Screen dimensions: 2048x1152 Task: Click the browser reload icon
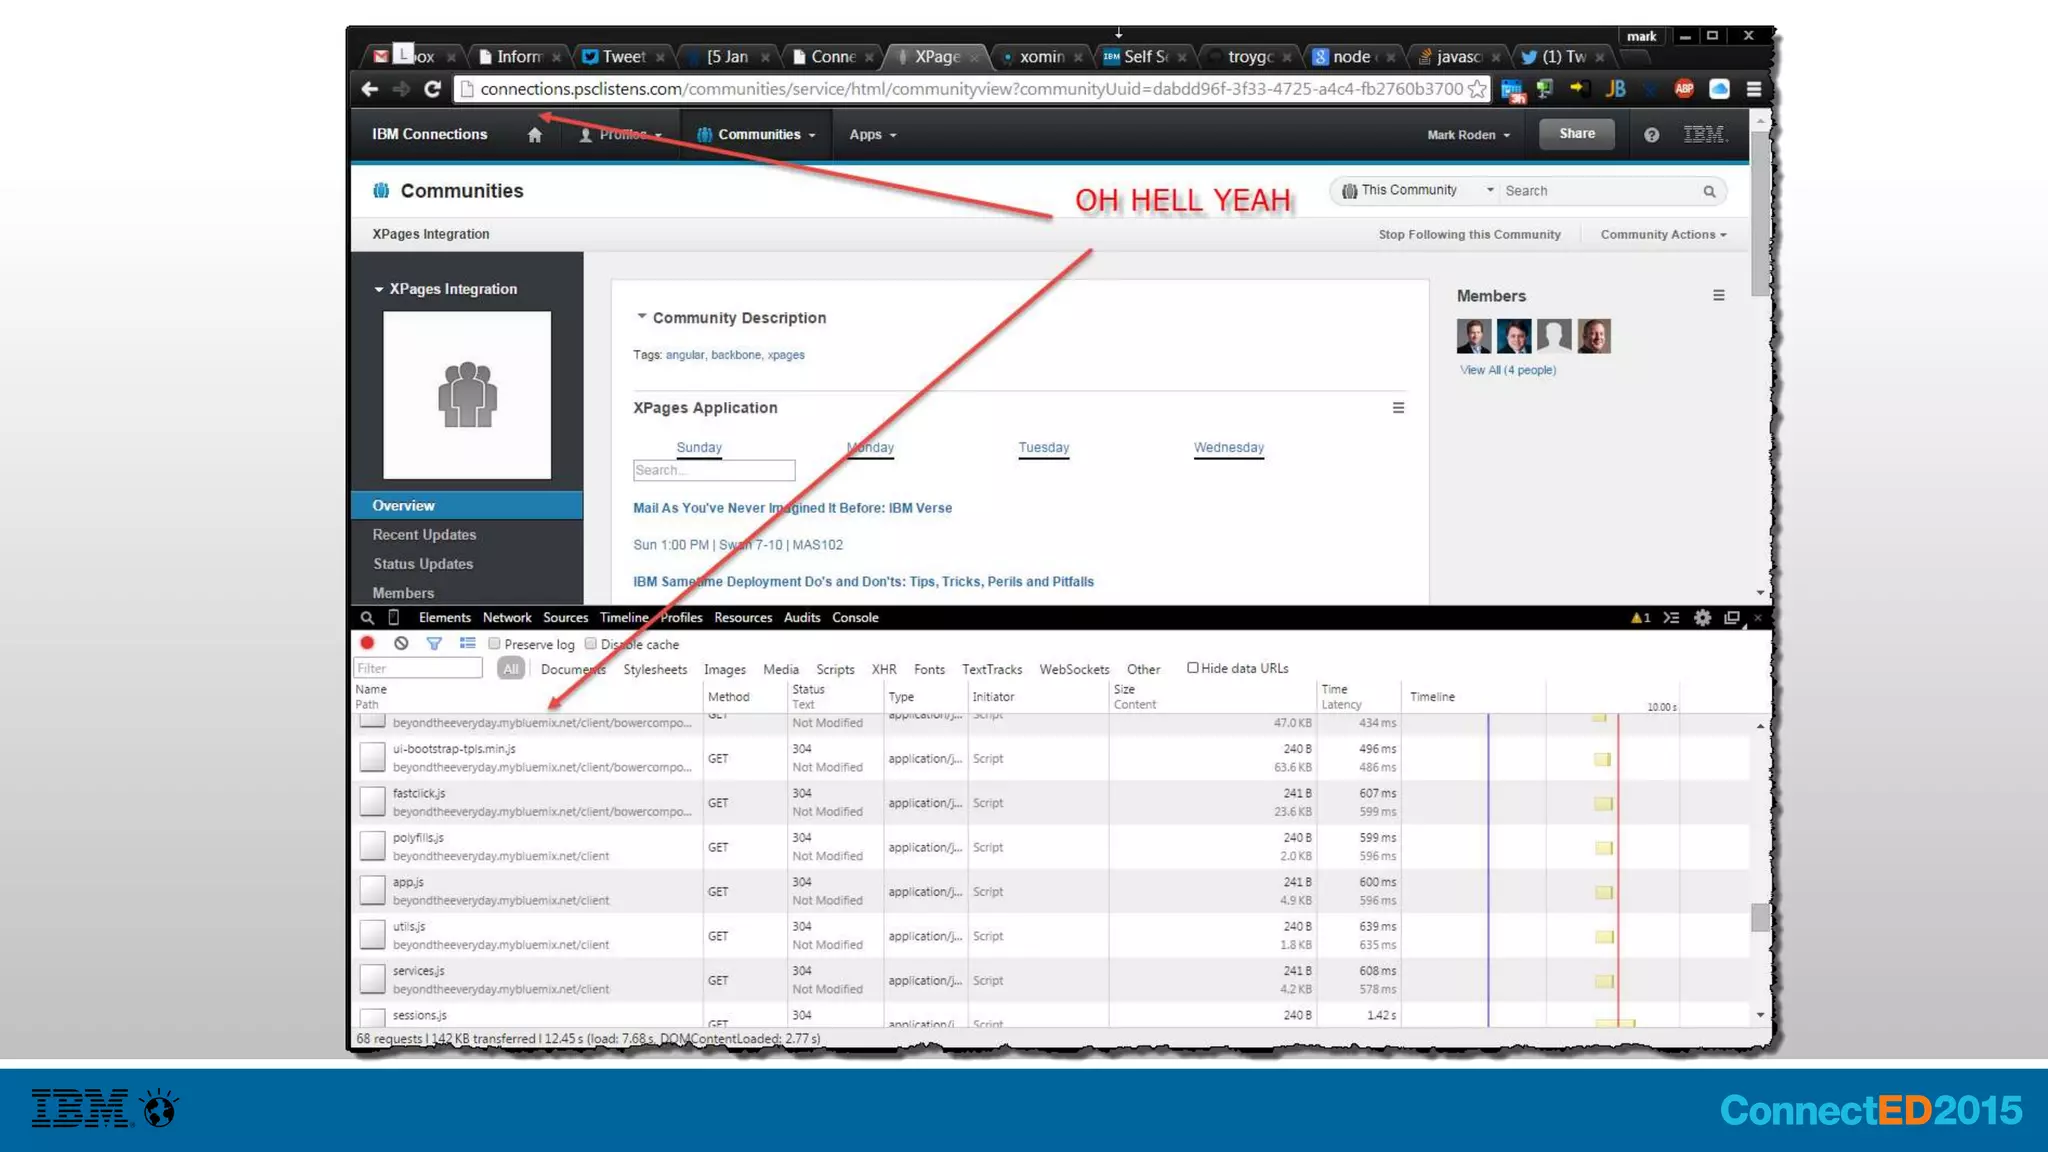pos(432,89)
